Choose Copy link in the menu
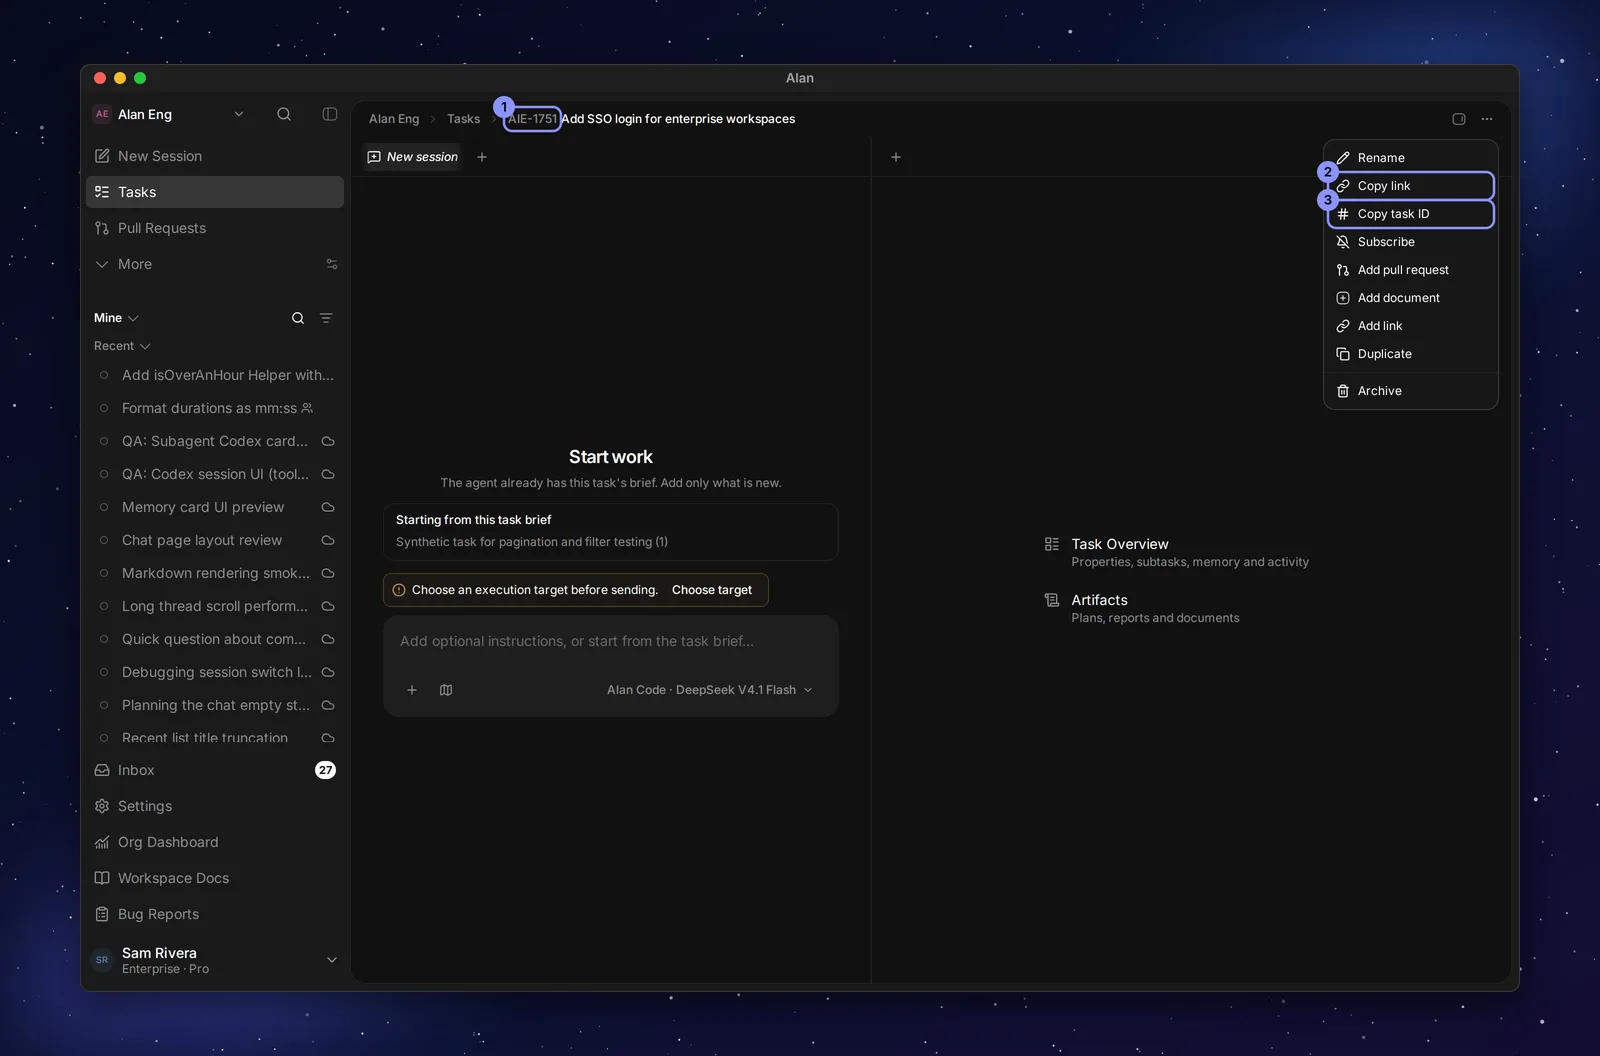The height and width of the screenshot is (1056, 1600). point(1410,186)
